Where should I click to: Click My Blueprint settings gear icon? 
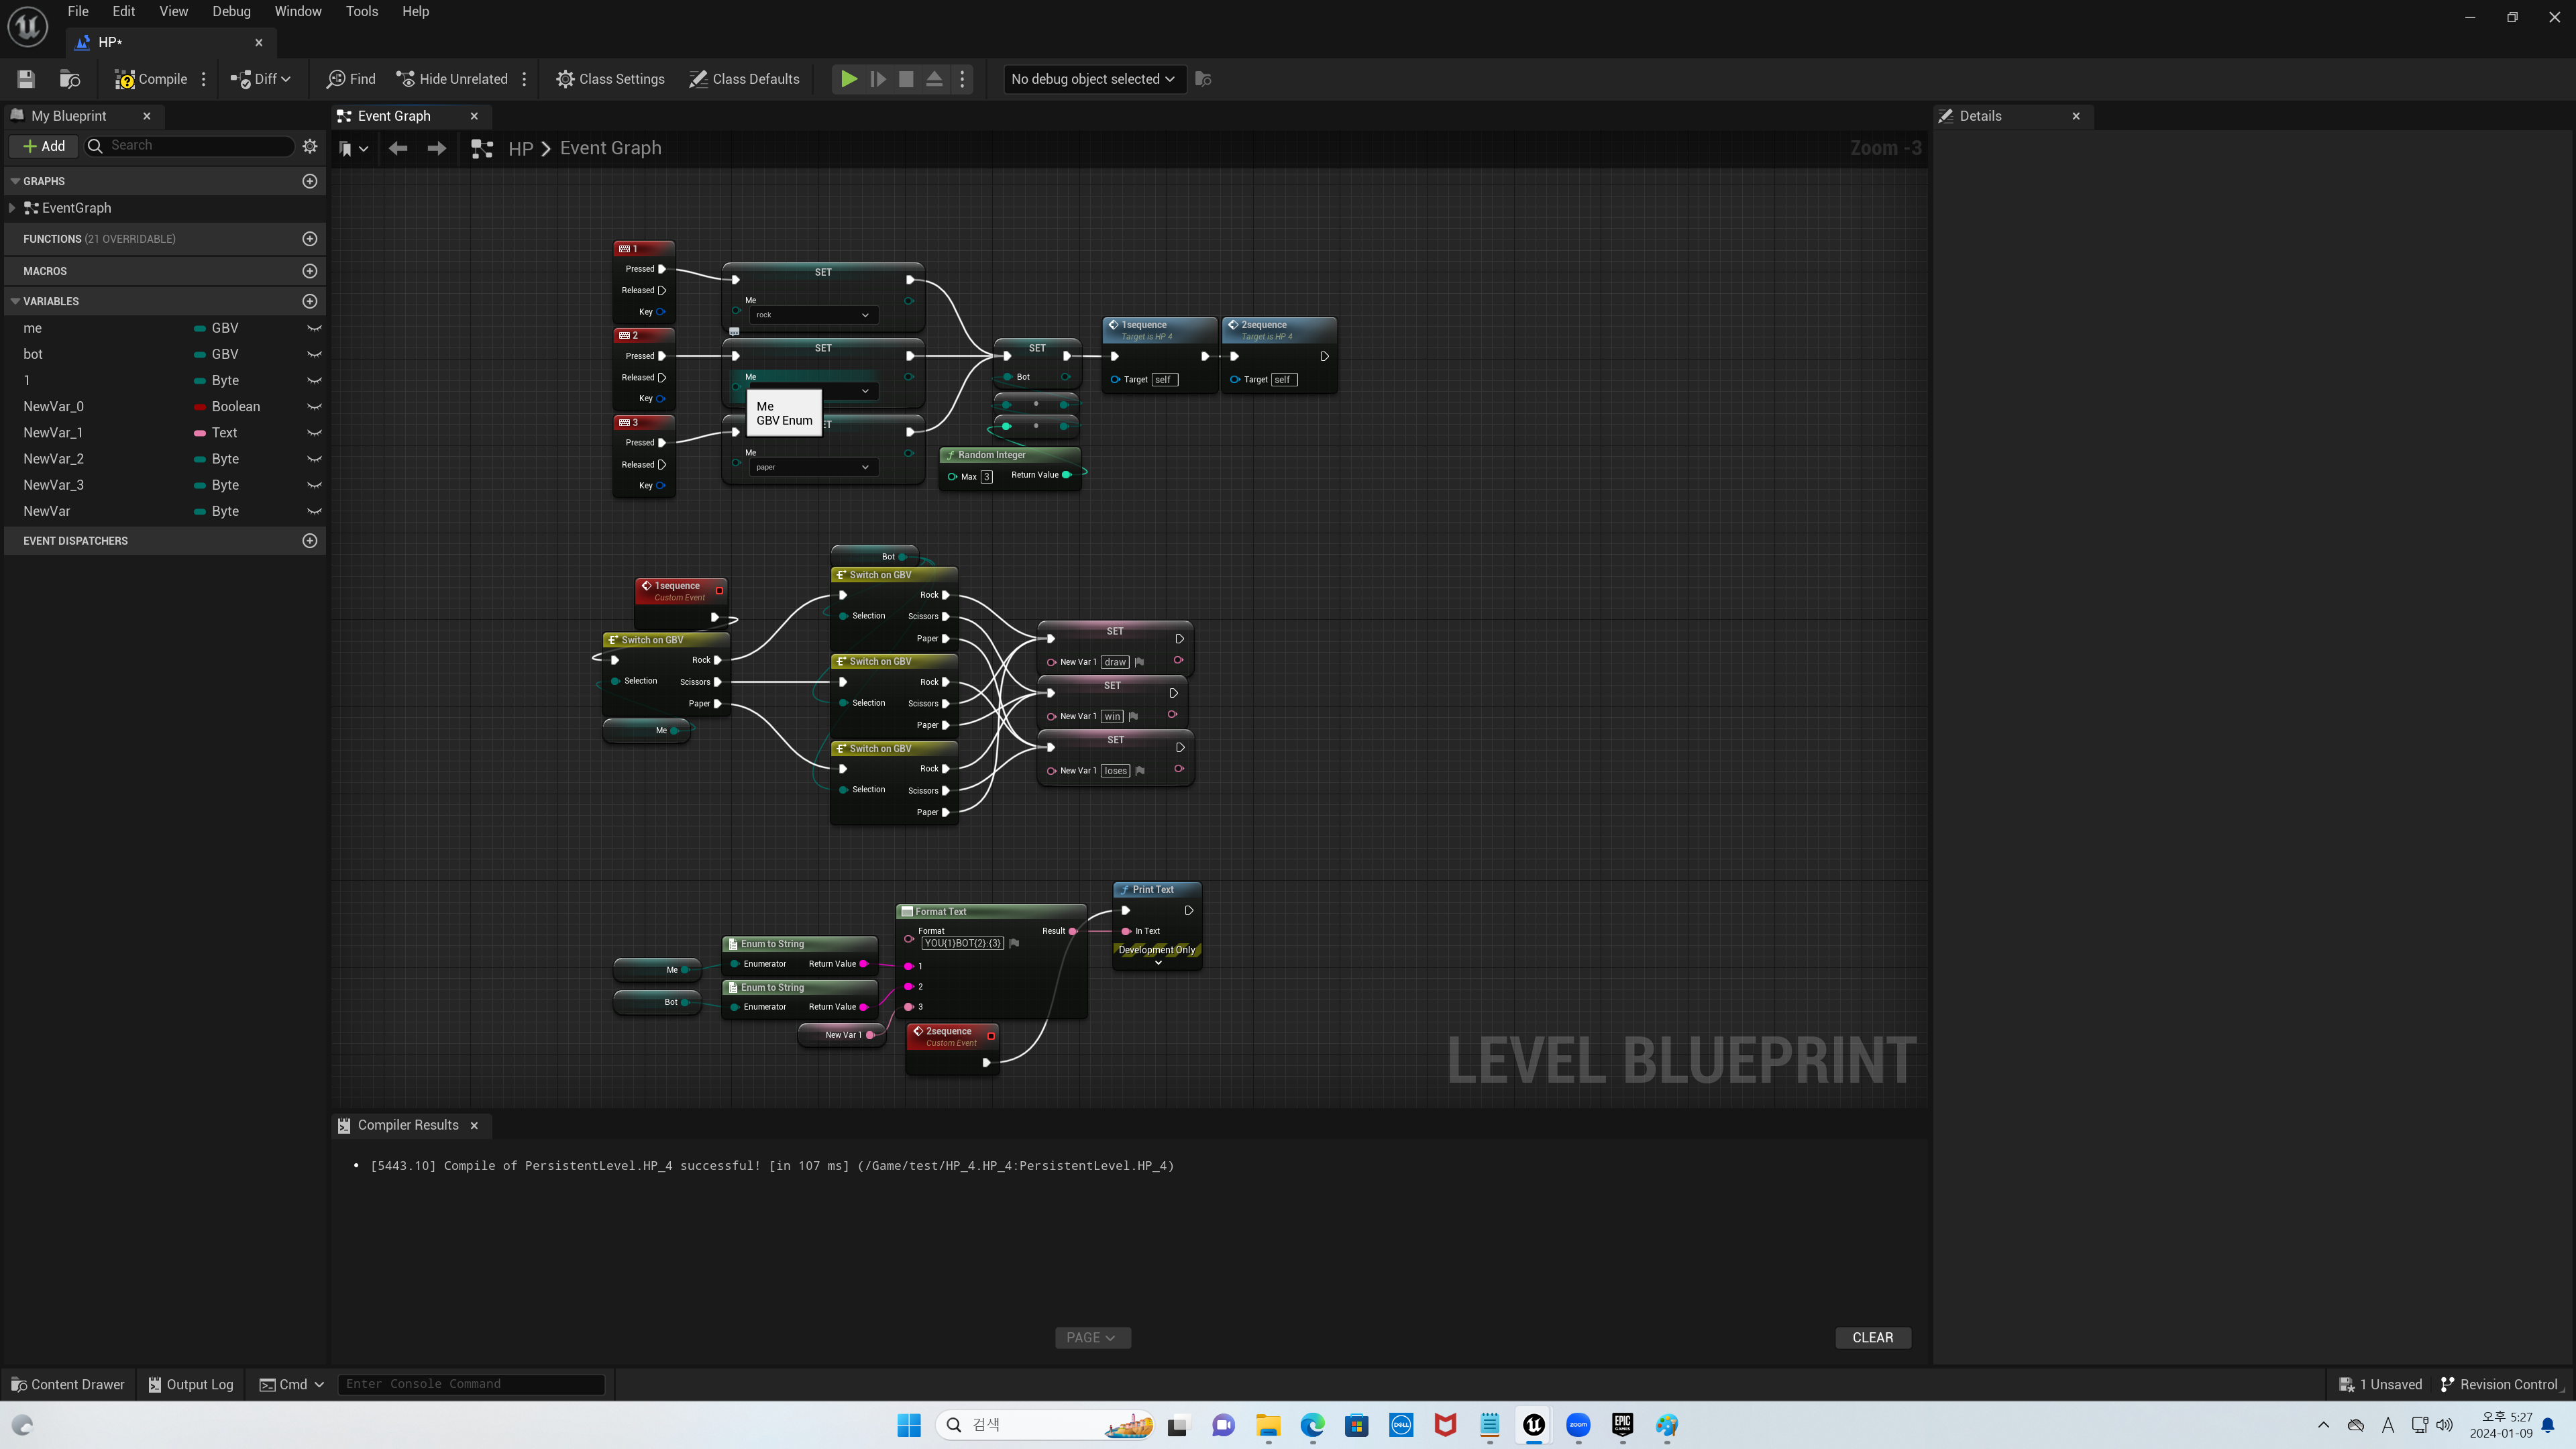click(x=310, y=146)
